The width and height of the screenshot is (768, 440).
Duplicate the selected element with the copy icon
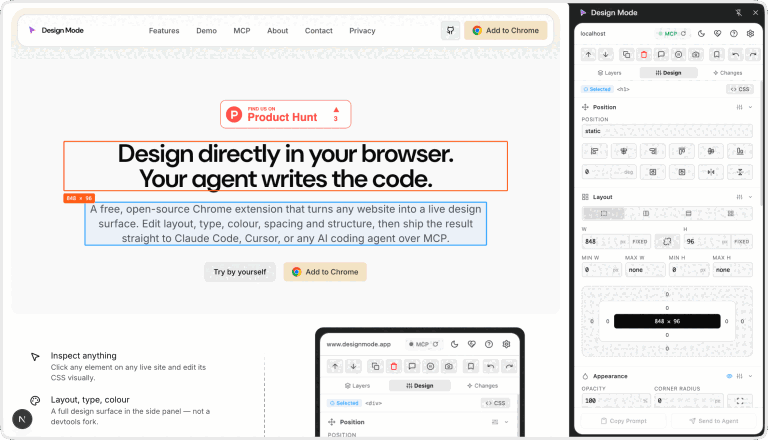coord(626,54)
